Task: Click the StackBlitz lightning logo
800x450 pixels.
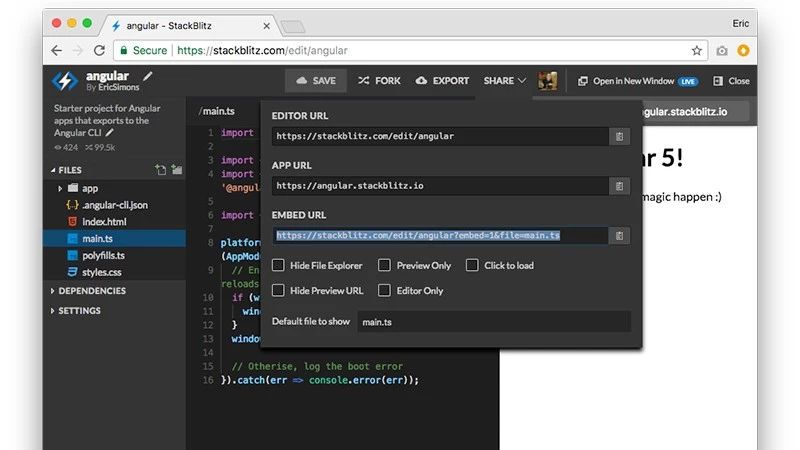Action: click(65, 81)
